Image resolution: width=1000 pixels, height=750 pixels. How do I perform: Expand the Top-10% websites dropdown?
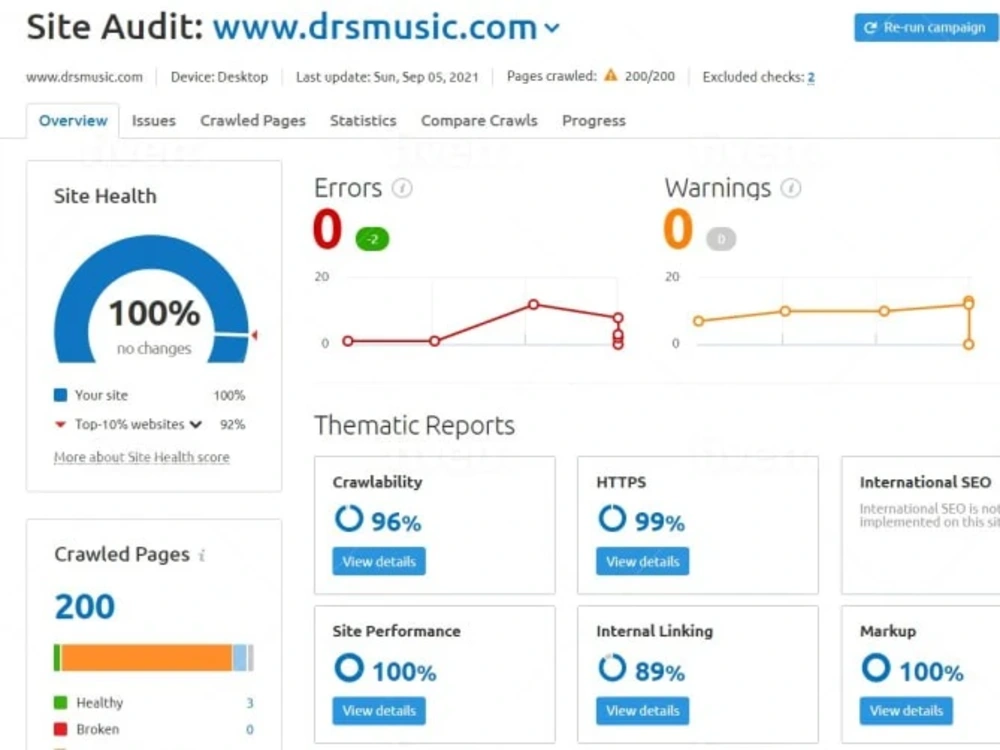click(x=196, y=425)
